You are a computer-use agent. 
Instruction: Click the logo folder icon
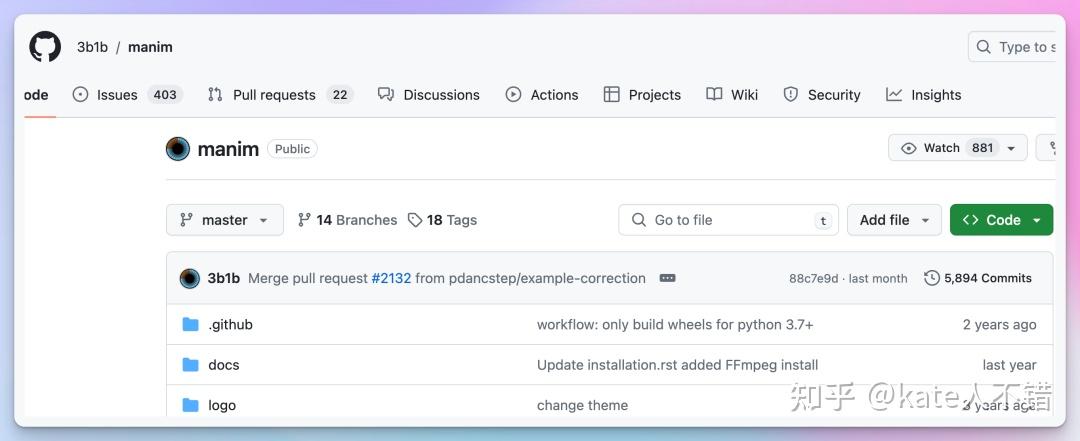coord(191,405)
